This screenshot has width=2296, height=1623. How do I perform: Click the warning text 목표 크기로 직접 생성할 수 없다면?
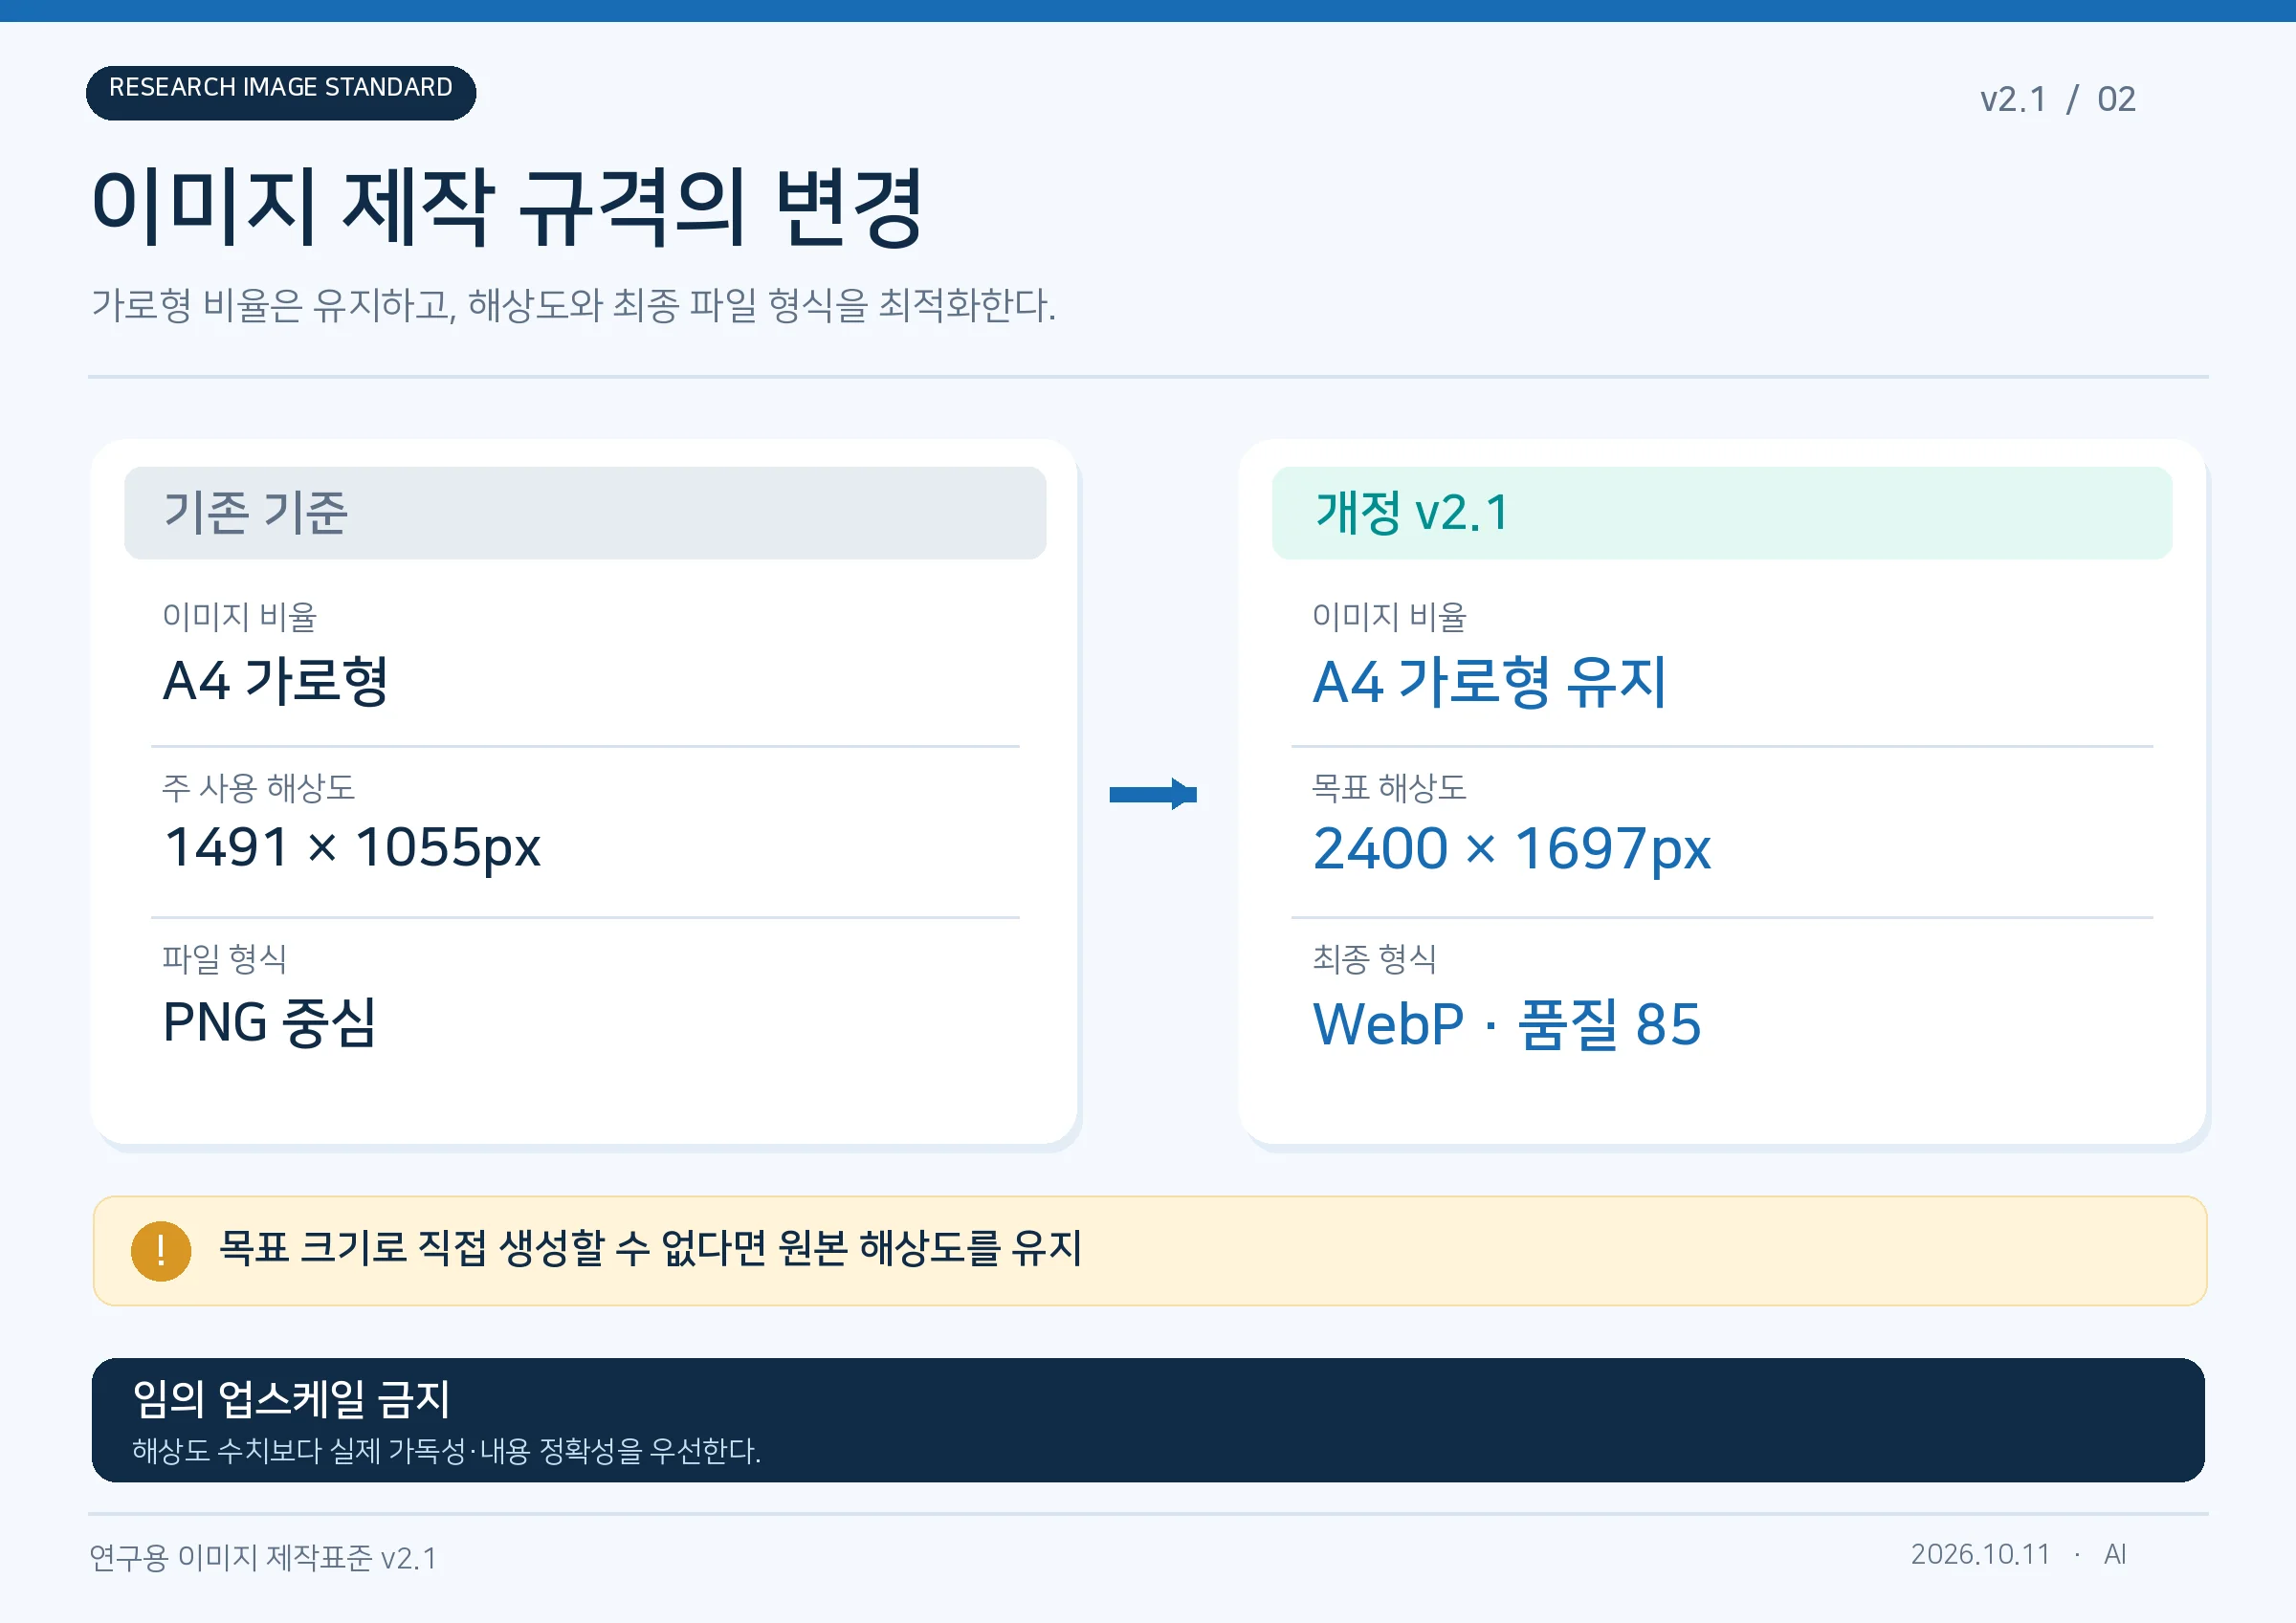pos(650,1248)
